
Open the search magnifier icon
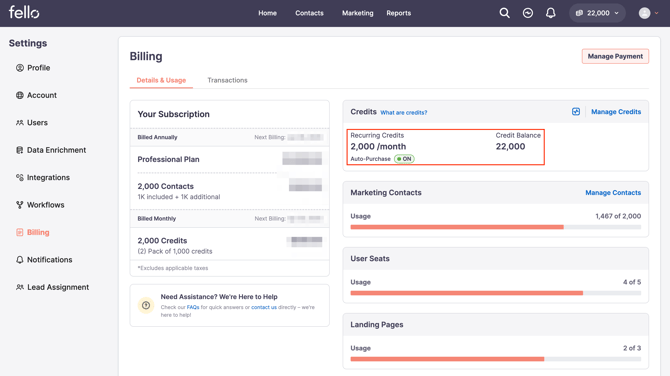[505, 13]
